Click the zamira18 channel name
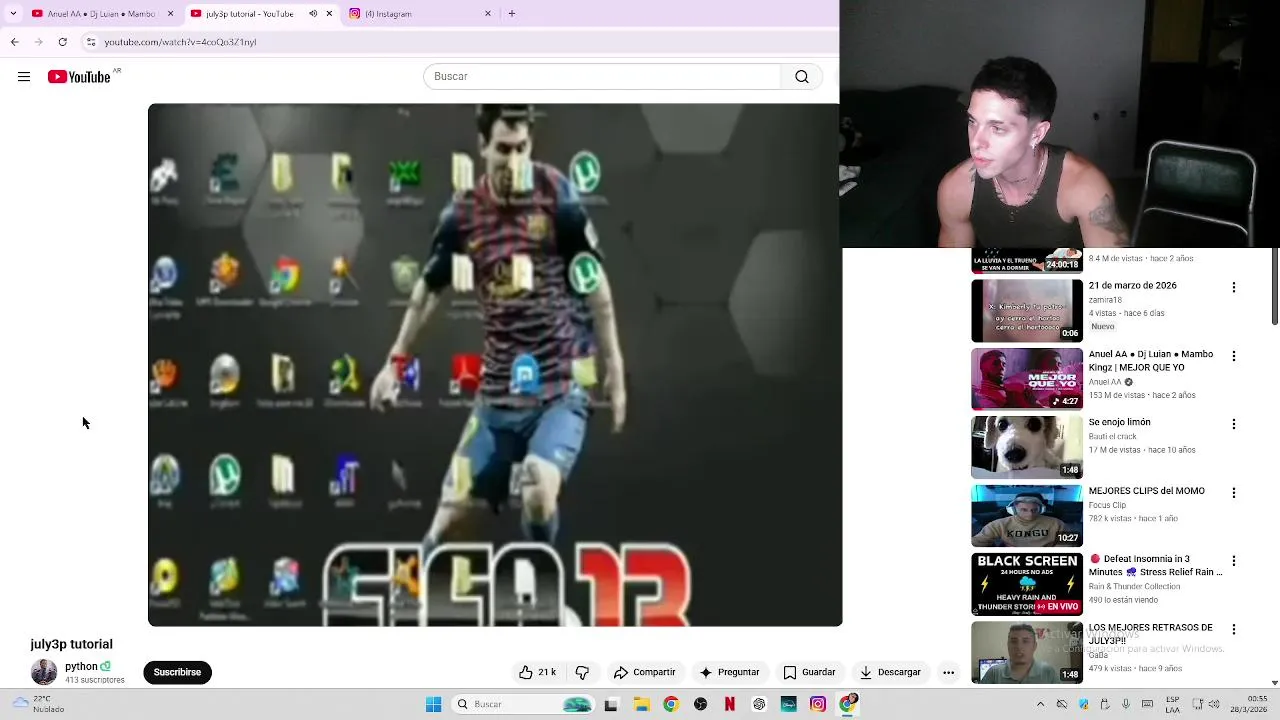Viewport: 1280px width, 720px height. tap(1105, 300)
